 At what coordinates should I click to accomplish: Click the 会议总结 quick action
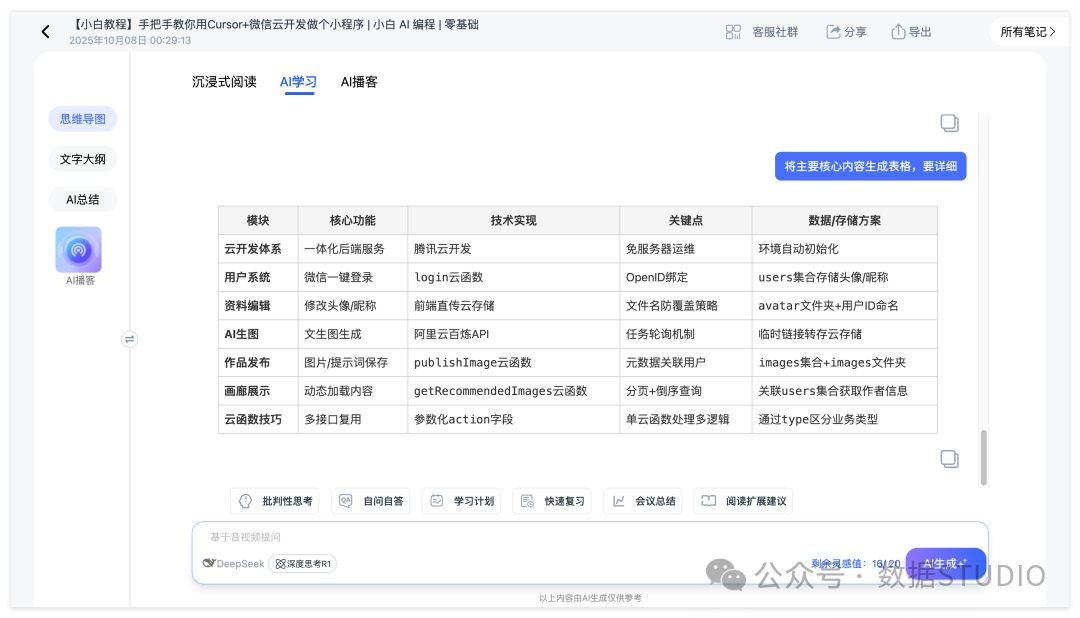643,501
